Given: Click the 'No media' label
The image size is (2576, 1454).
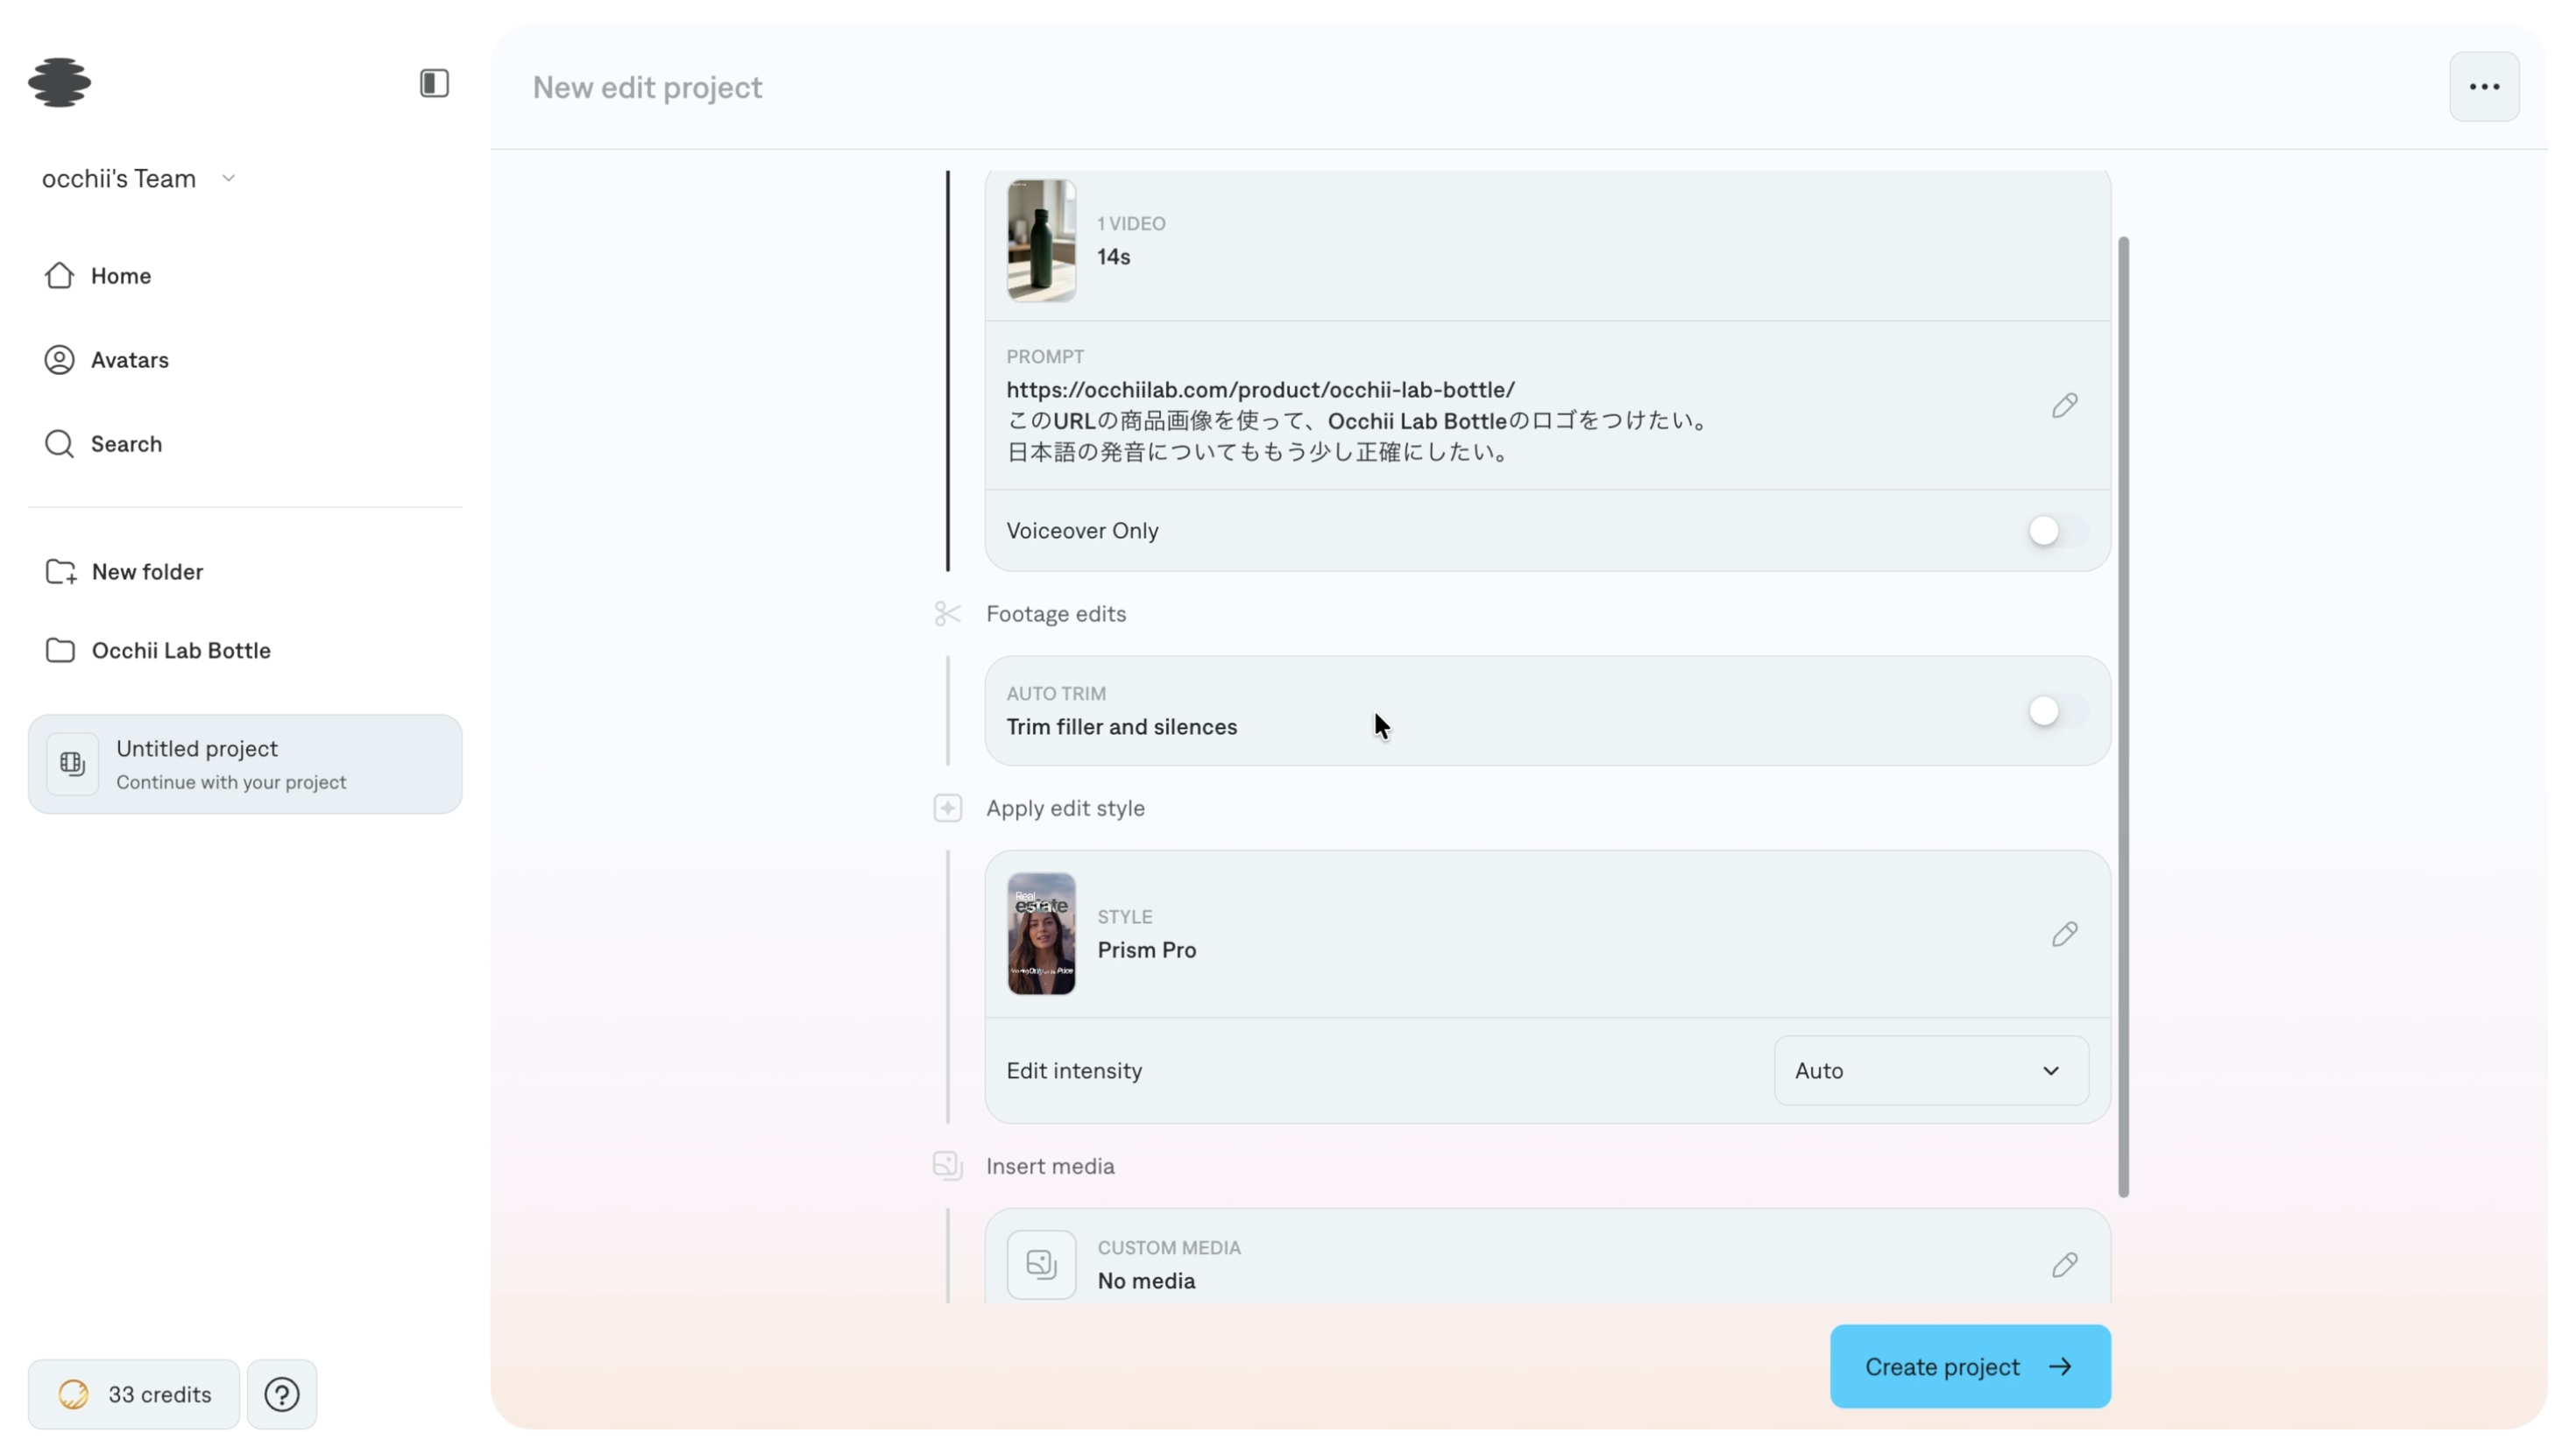Looking at the screenshot, I should click(1146, 1281).
